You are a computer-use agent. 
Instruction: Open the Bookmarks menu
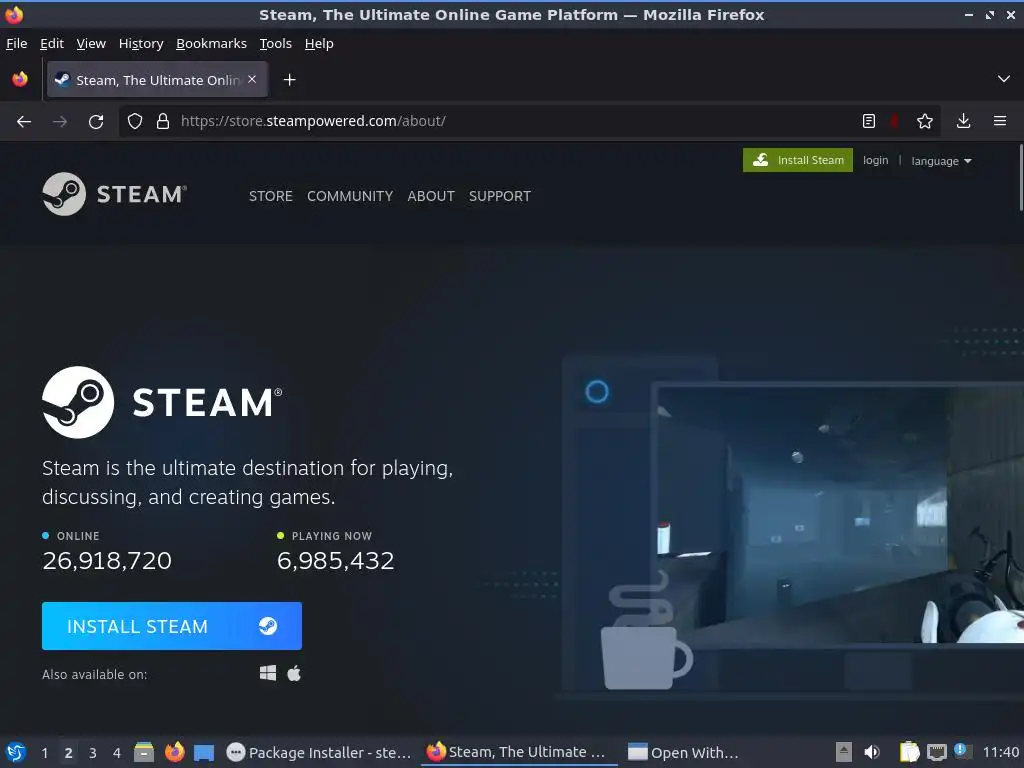coord(212,43)
